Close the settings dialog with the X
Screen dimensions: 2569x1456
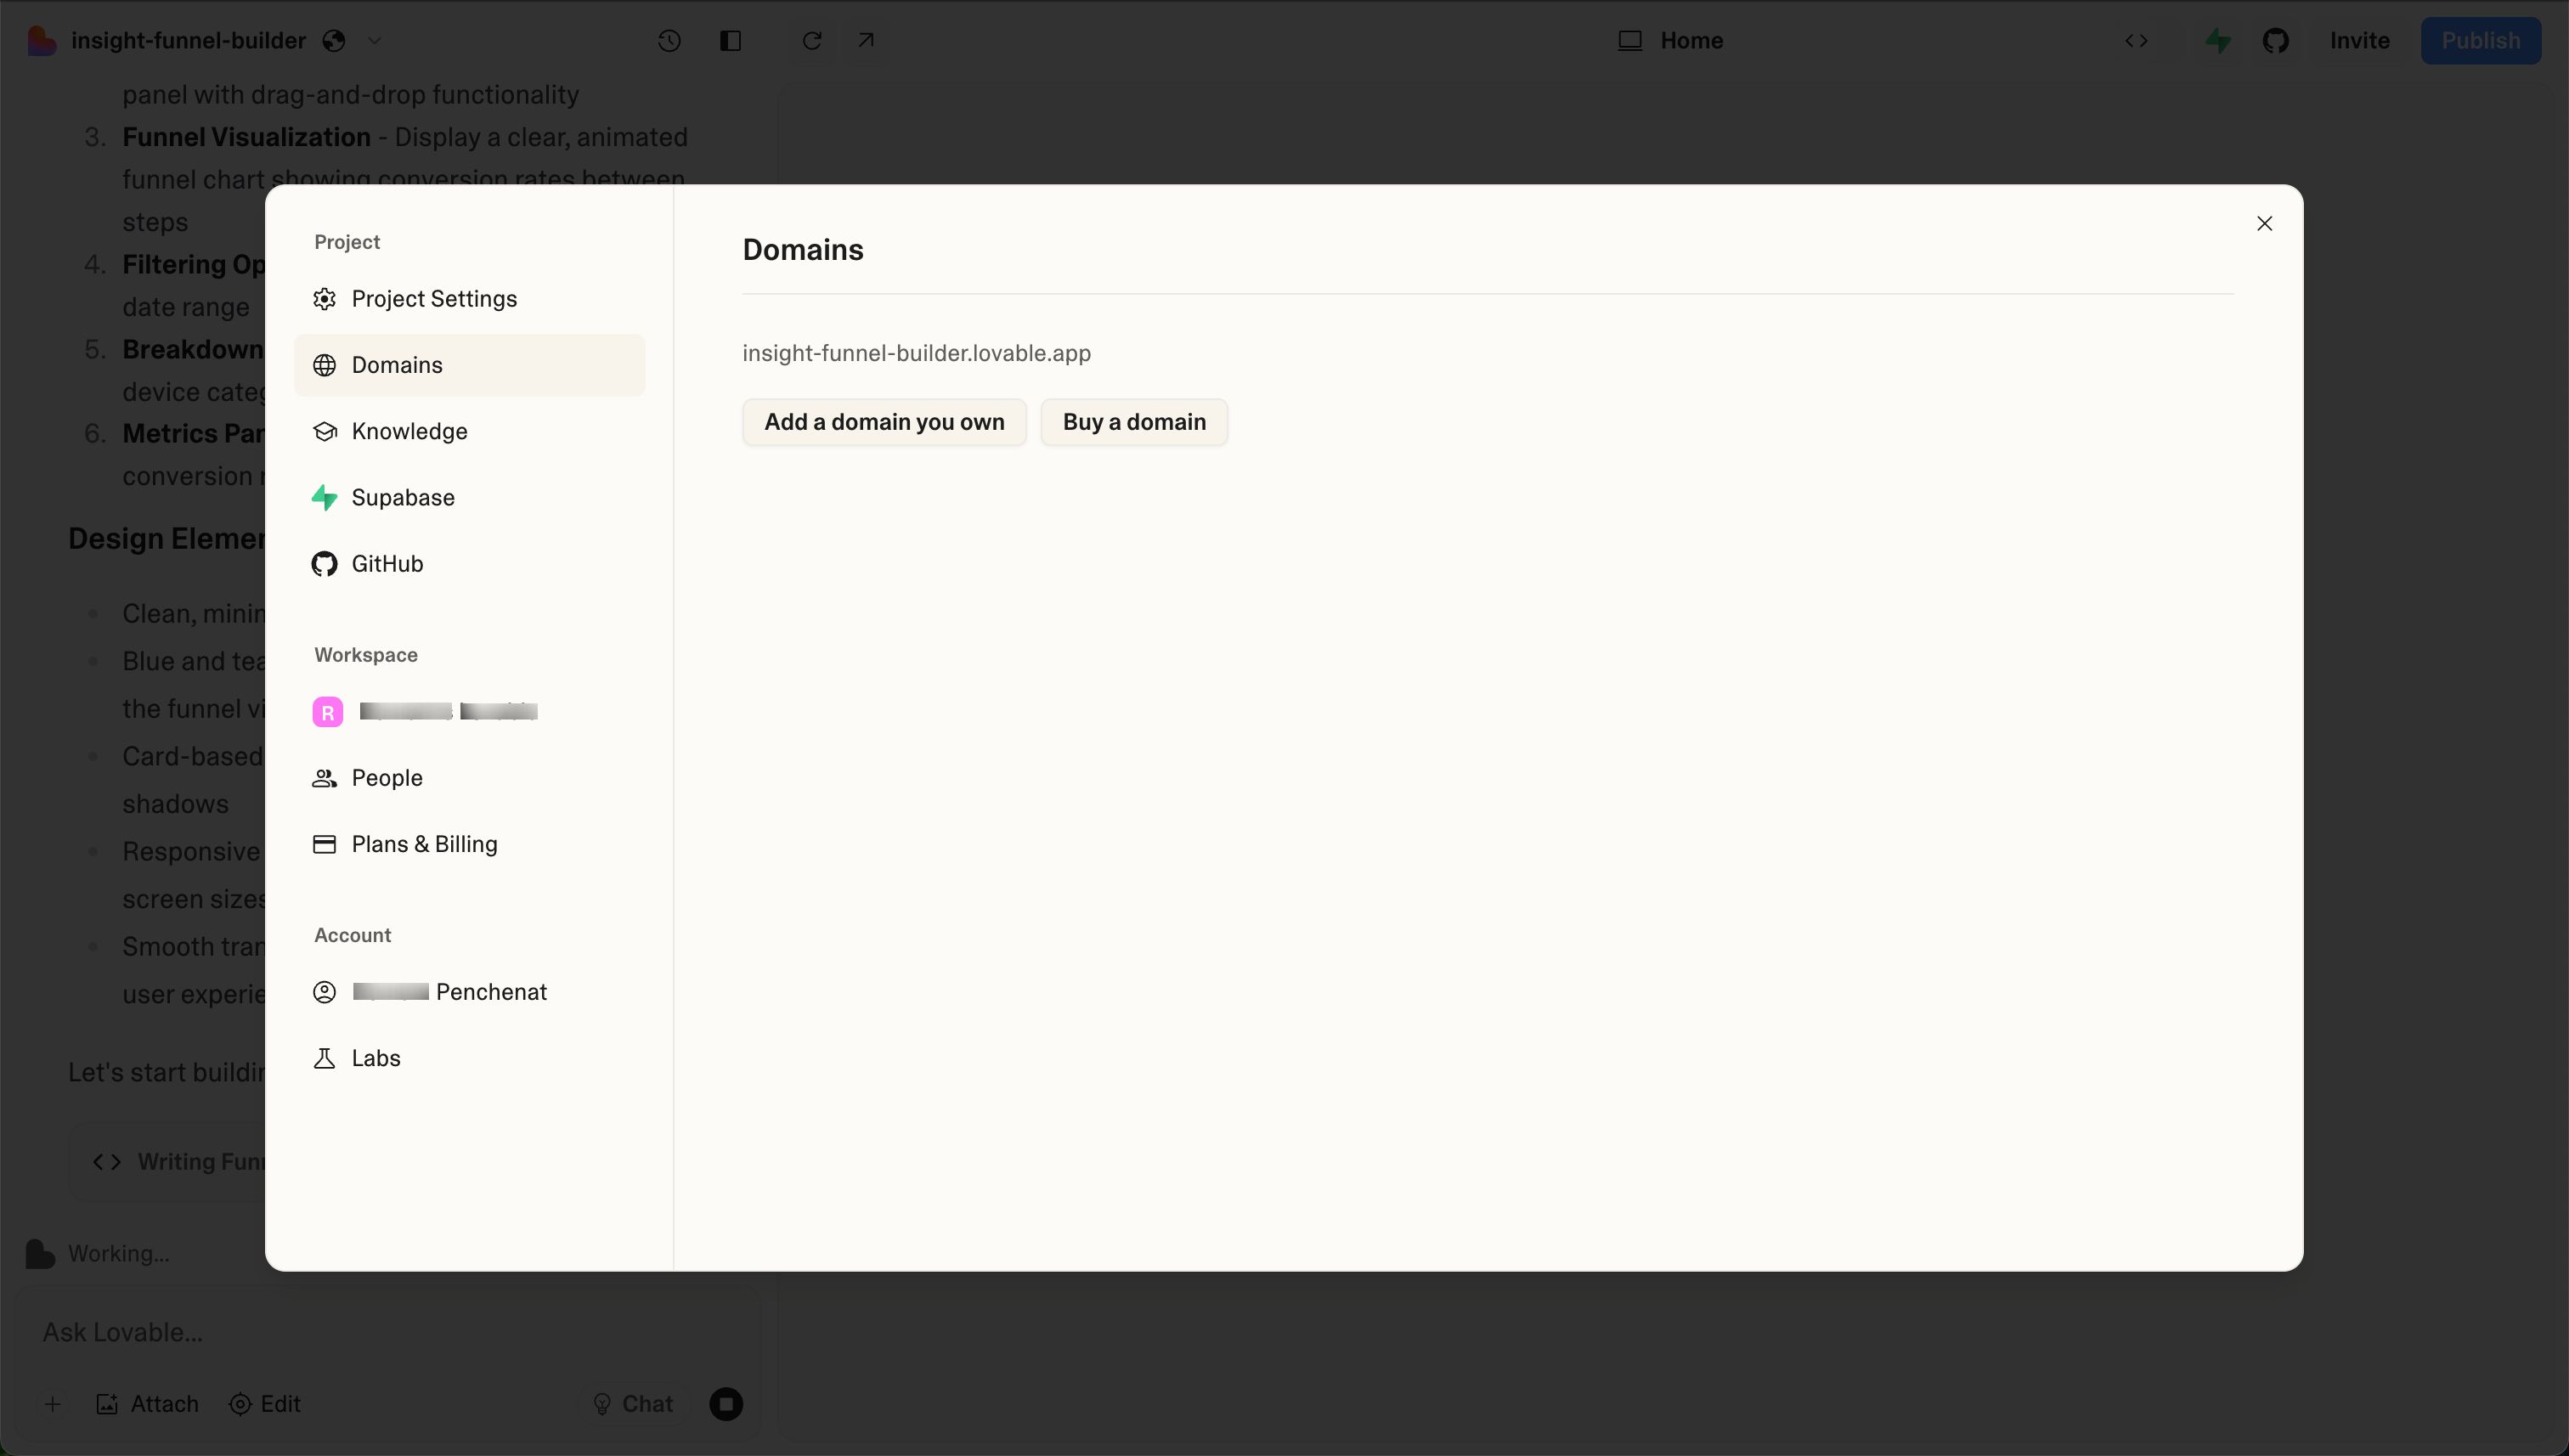pos(2264,223)
